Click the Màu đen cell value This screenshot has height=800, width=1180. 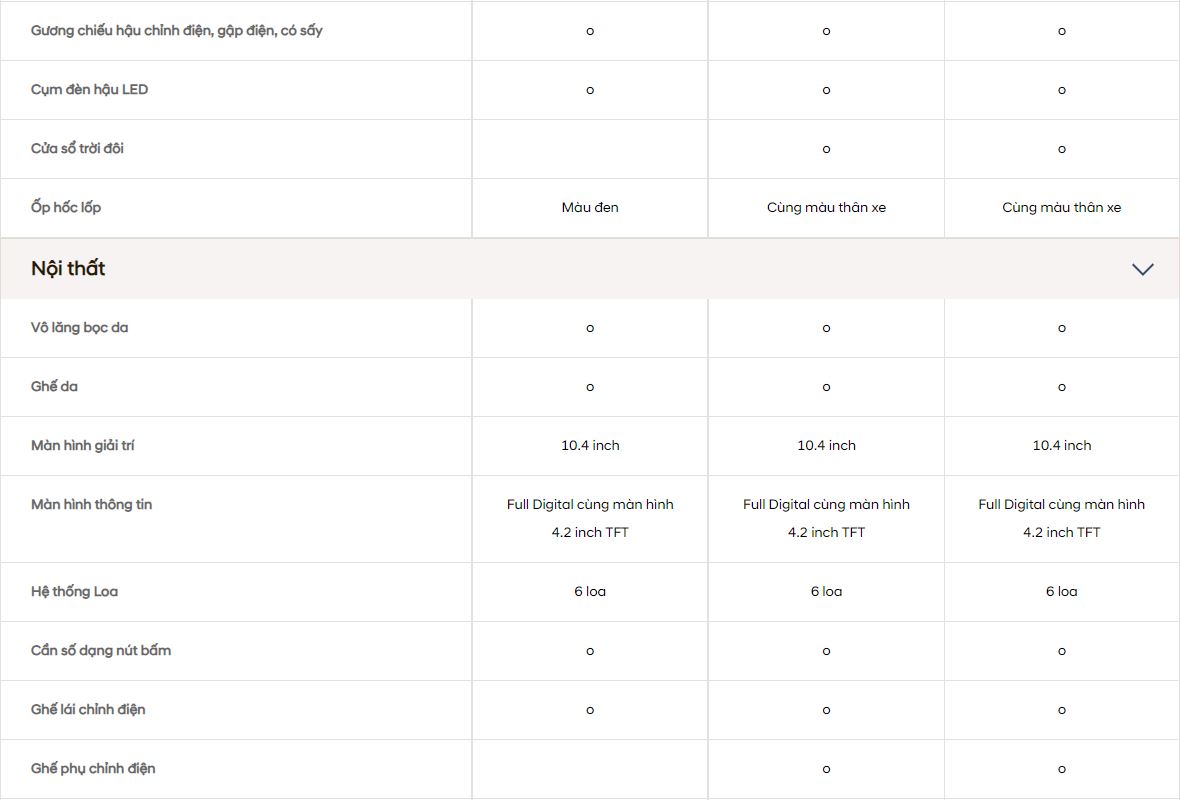tap(590, 208)
